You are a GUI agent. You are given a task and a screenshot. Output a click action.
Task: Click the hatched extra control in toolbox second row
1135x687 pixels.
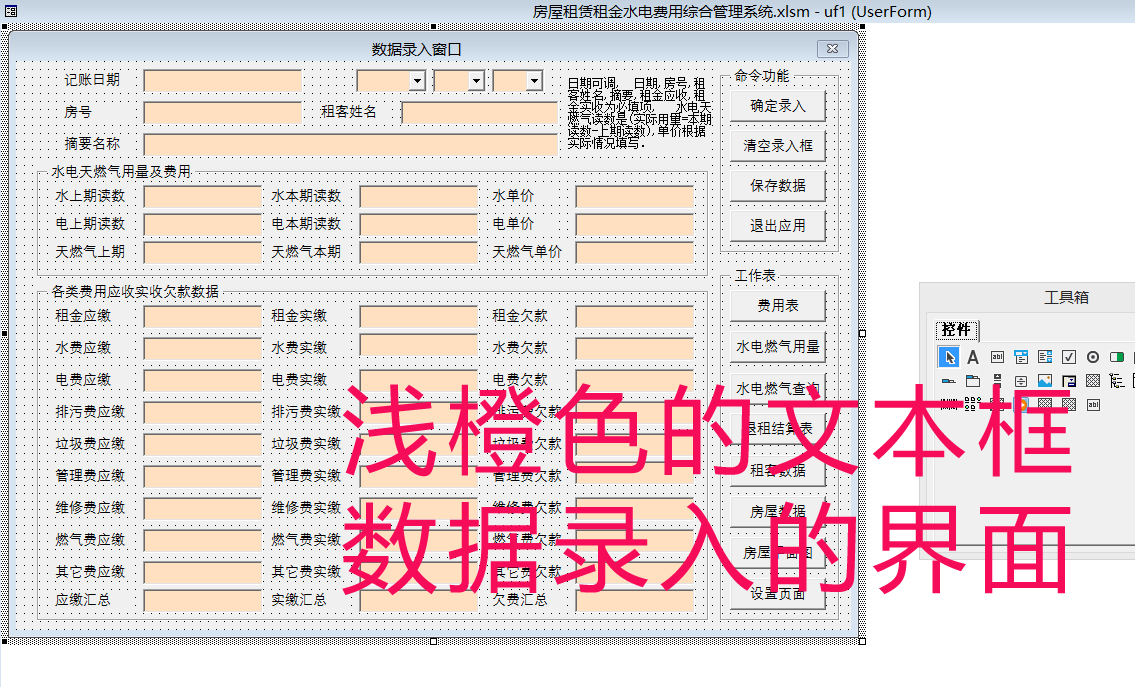(x=1093, y=381)
